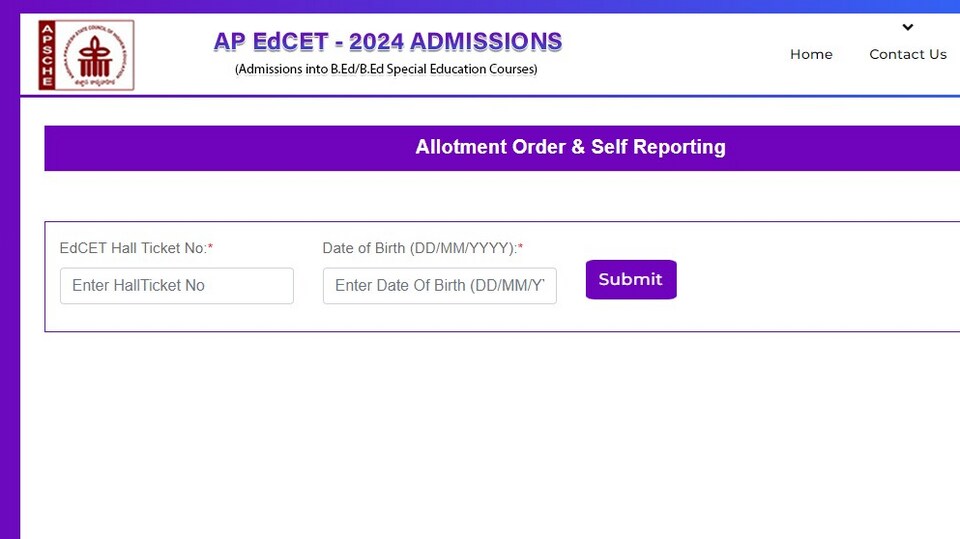Click the circular council emblem inside the logo
This screenshot has height=539, width=960.
pos(95,55)
